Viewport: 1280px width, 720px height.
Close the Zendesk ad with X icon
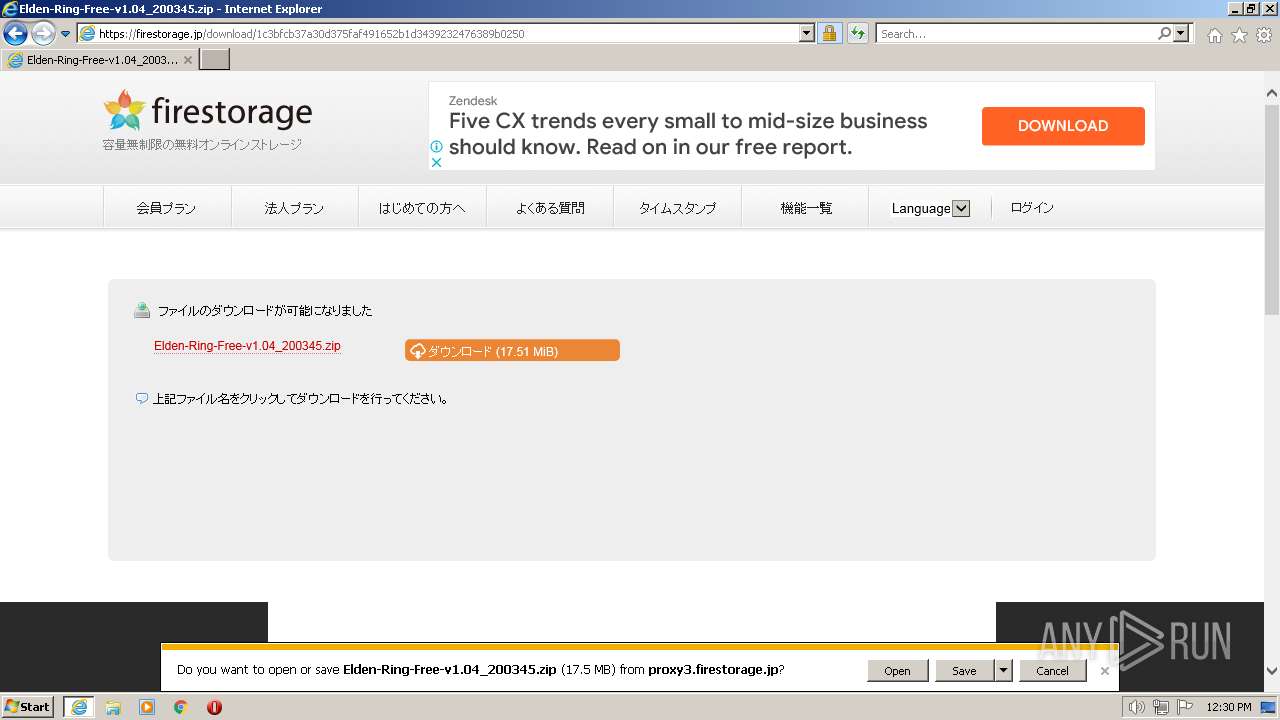[436, 162]
